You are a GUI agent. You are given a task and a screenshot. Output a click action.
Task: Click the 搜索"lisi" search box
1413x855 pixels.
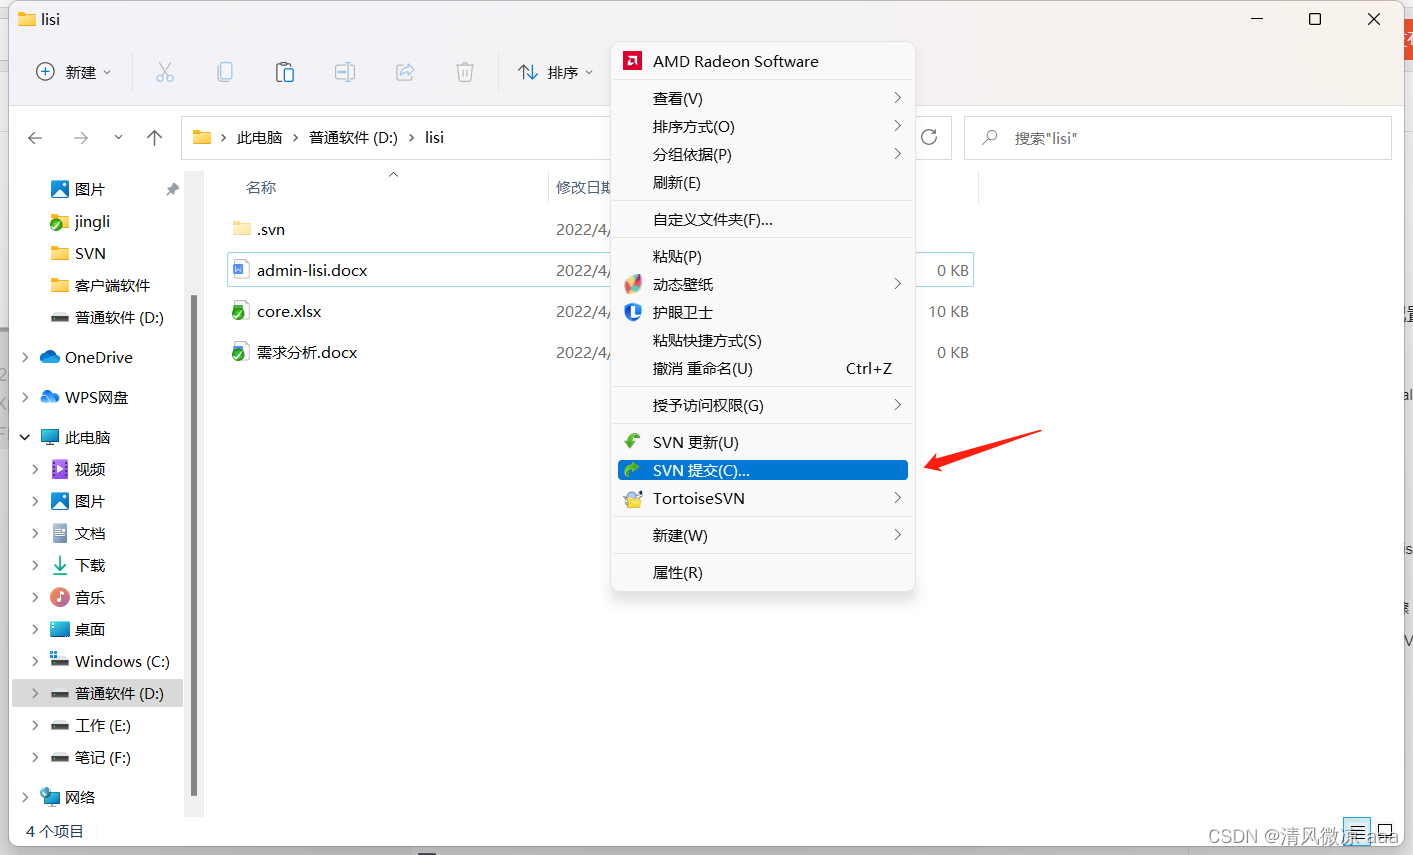coord(1177,138)
